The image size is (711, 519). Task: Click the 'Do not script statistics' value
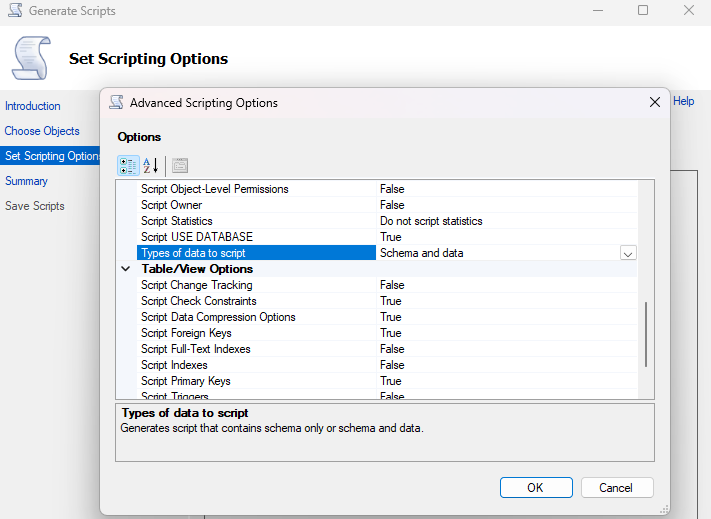[x=431, y=221]
